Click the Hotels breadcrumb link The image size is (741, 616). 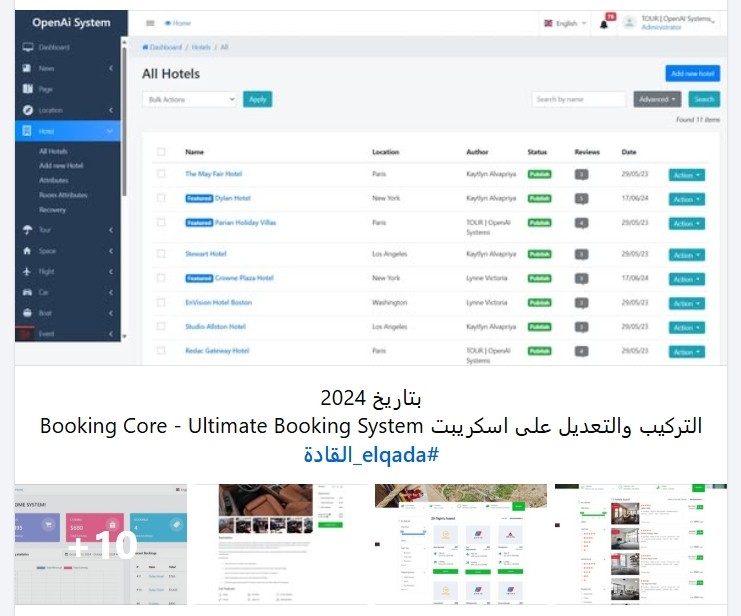tap(201, 47)
